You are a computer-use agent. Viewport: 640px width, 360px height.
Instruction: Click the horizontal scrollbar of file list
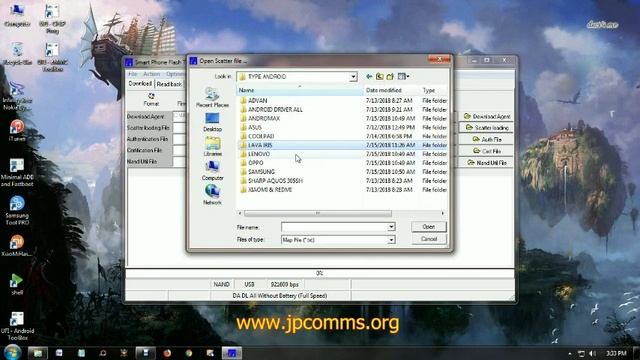318,213
